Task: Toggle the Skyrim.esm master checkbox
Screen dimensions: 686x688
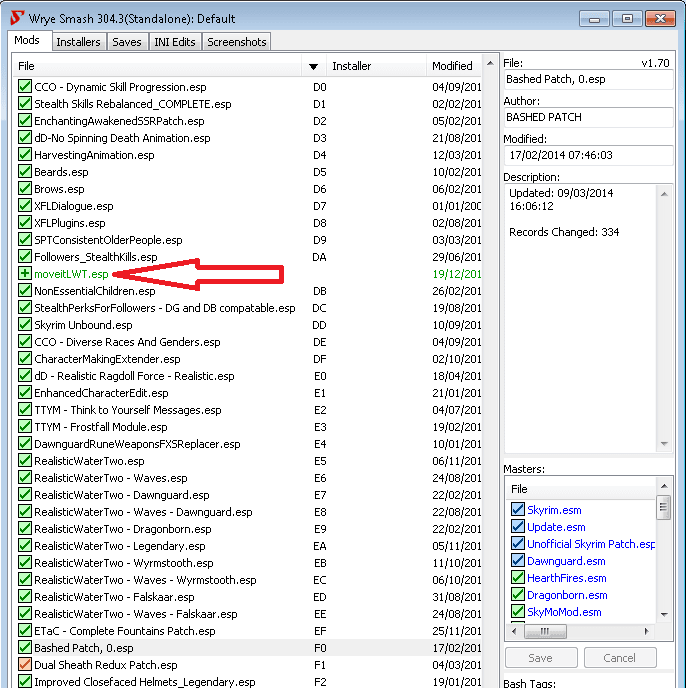Action: (x=518, y=509)
